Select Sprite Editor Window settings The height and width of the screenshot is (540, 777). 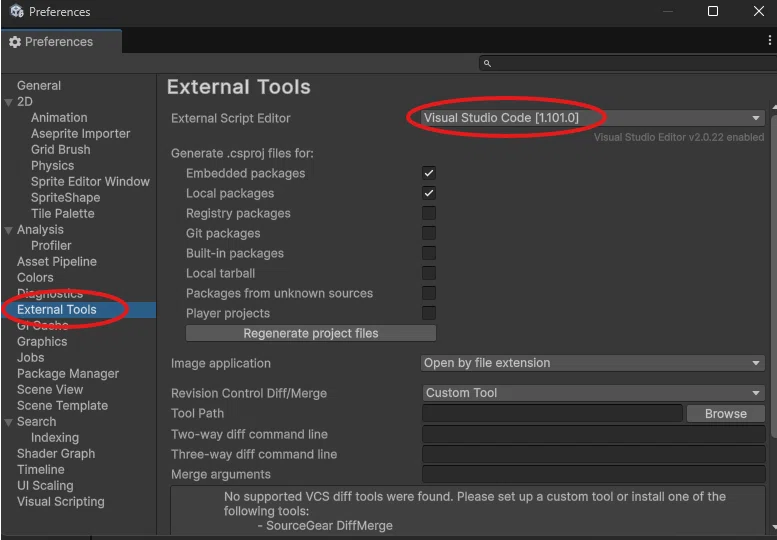click(90, 182)
